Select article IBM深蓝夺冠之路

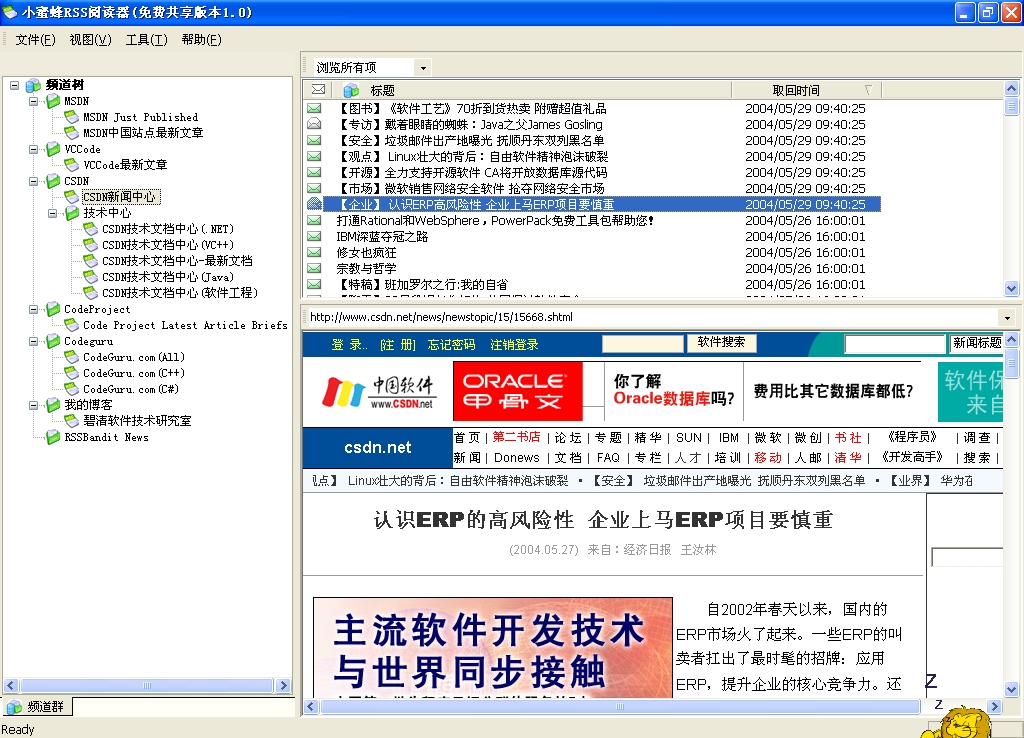[382, 236]
